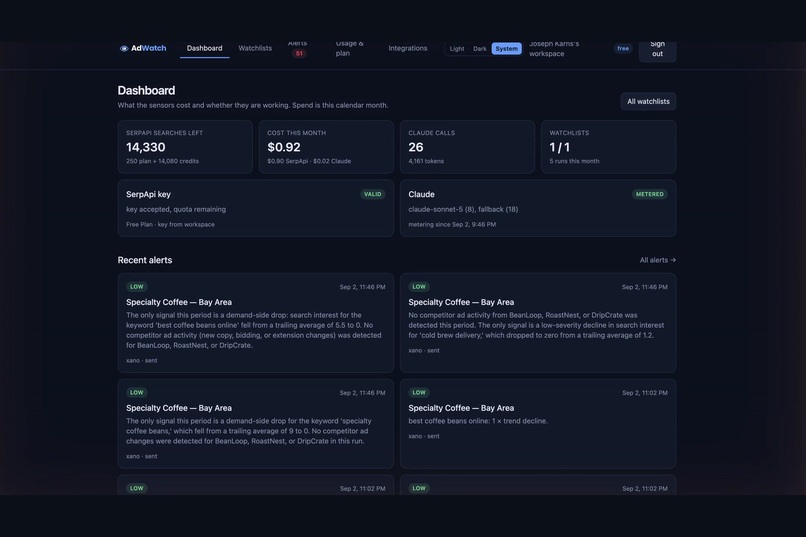Open the Usage & plan tab
Screen dimensions: 806x537
[x=350, y=48]
